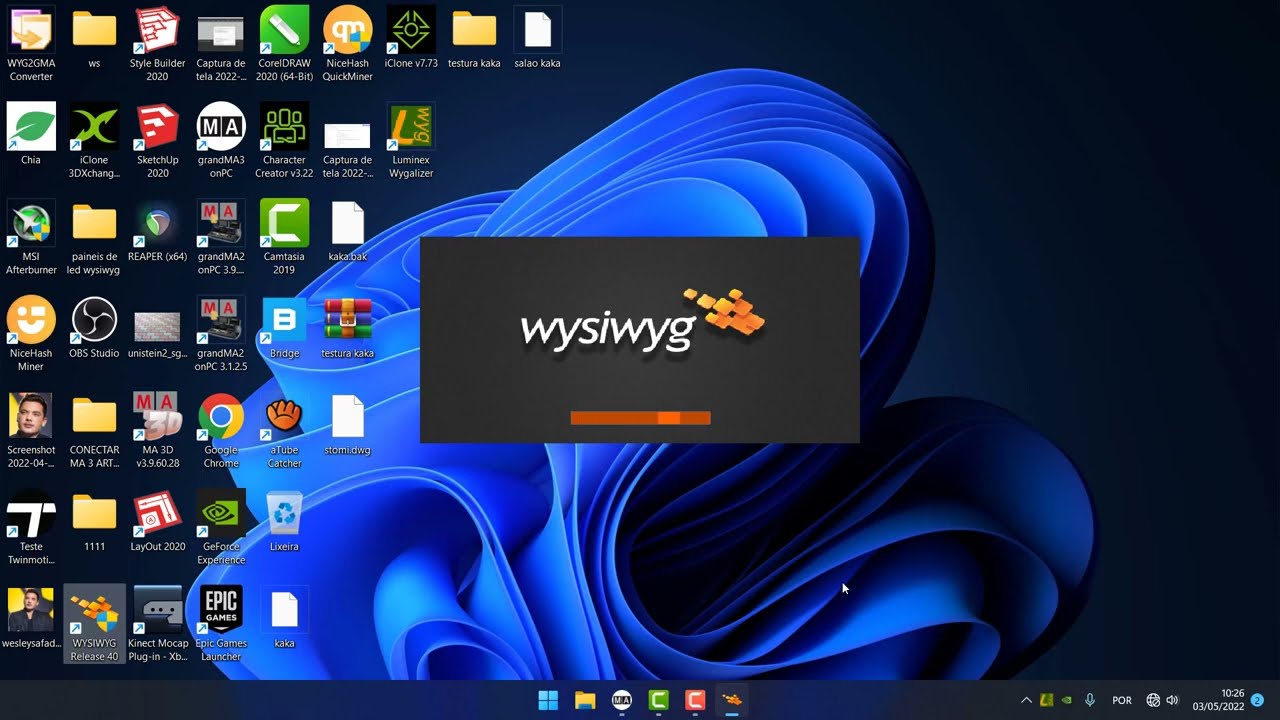Viewport: 1280px width, 720px height.
Task: Launch Character Creator v3.22 shortcut
Action: (x=284, y=141)
